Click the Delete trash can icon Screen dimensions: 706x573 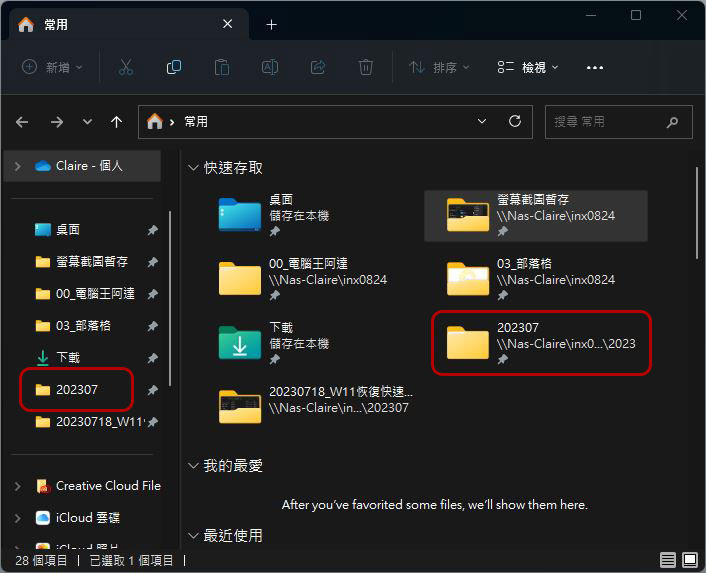tap(366, 68)
